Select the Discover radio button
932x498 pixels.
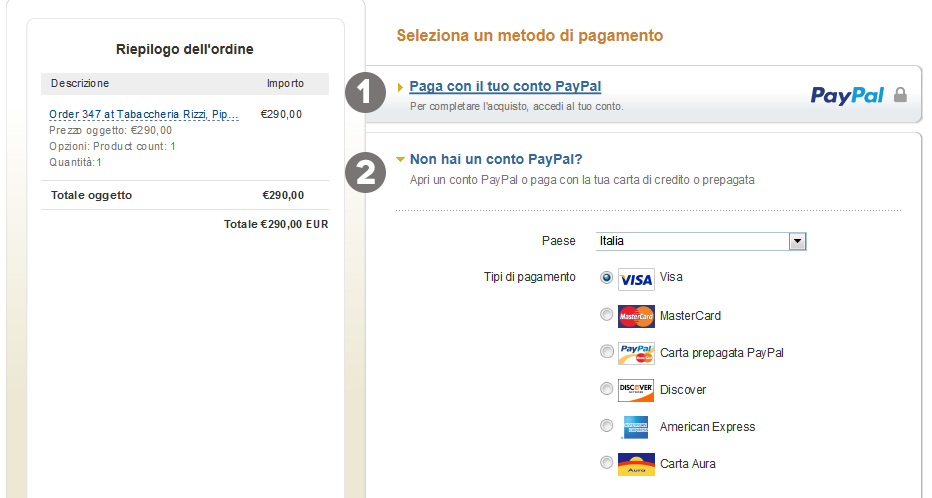click(606, 389)
